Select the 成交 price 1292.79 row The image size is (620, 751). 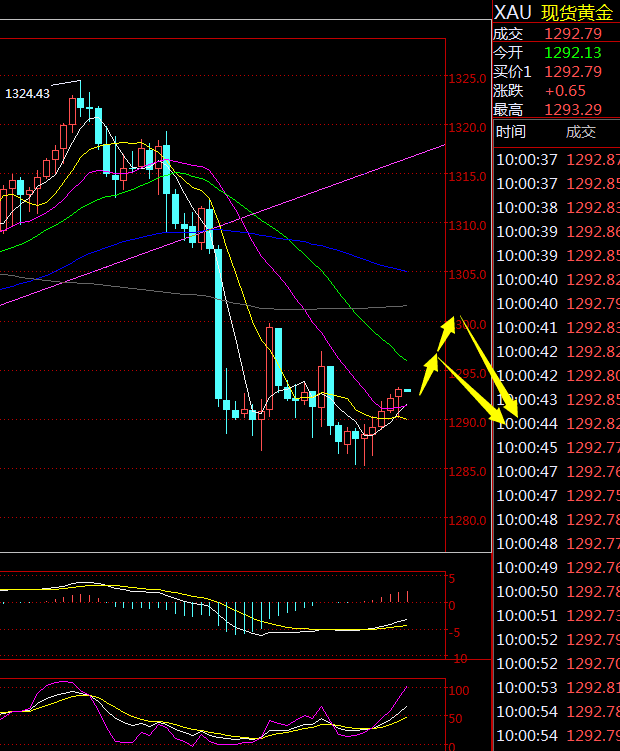pos(556,34)
